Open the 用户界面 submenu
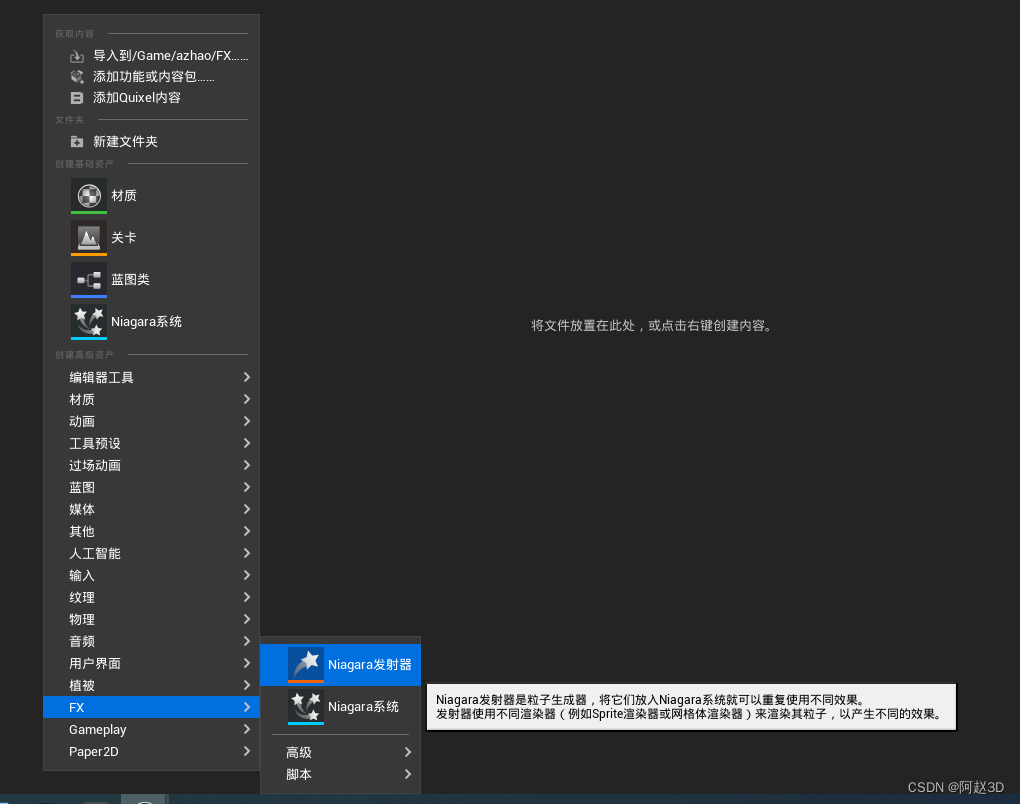This screenshot has height=804, width=1020. pos(152,663)
